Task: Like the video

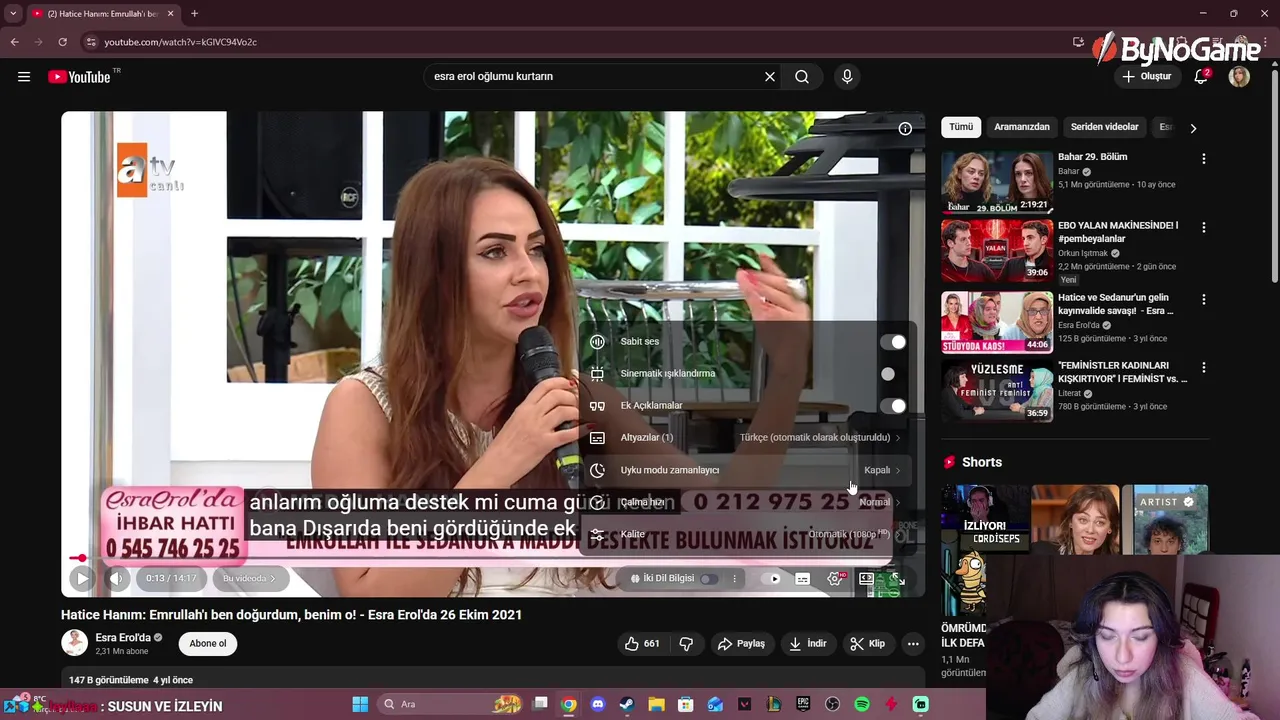Action: point(642,644)
